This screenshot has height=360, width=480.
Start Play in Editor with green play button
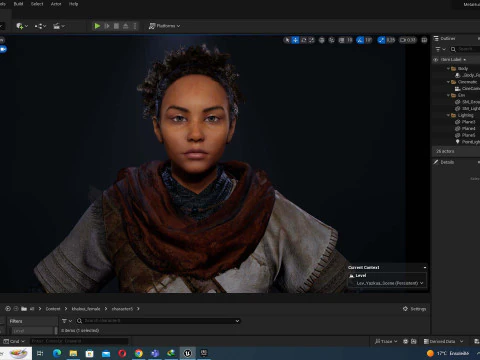pos(97,26)
